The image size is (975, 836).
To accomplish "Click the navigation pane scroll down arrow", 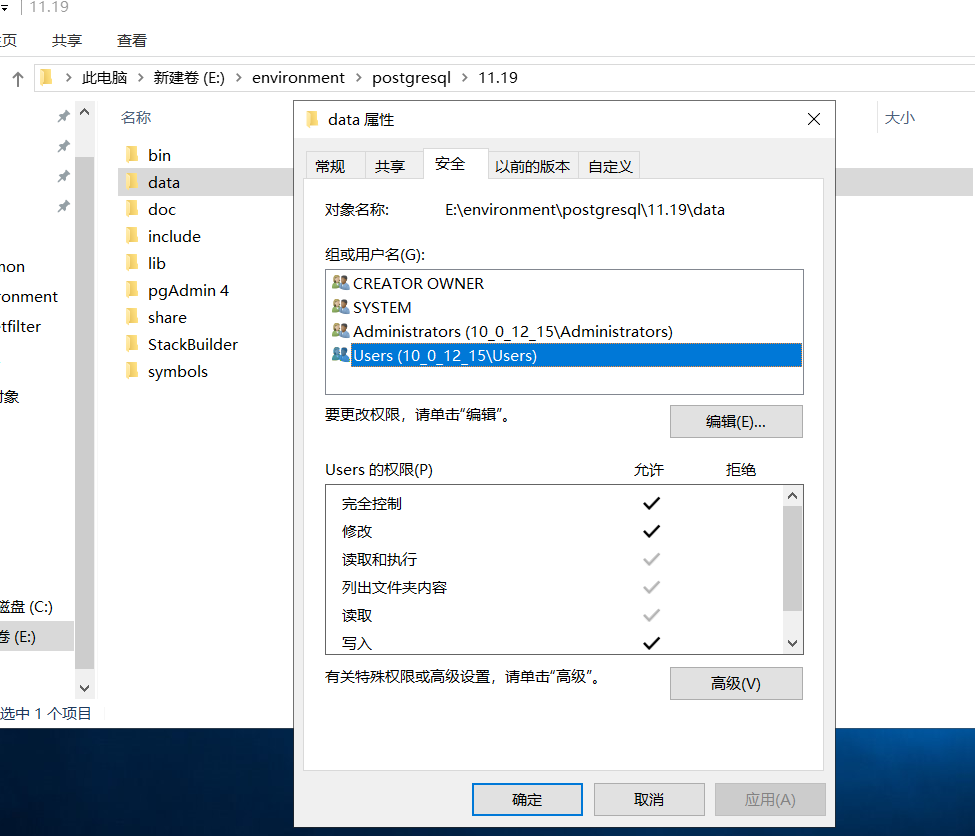I will coord(85,688).
